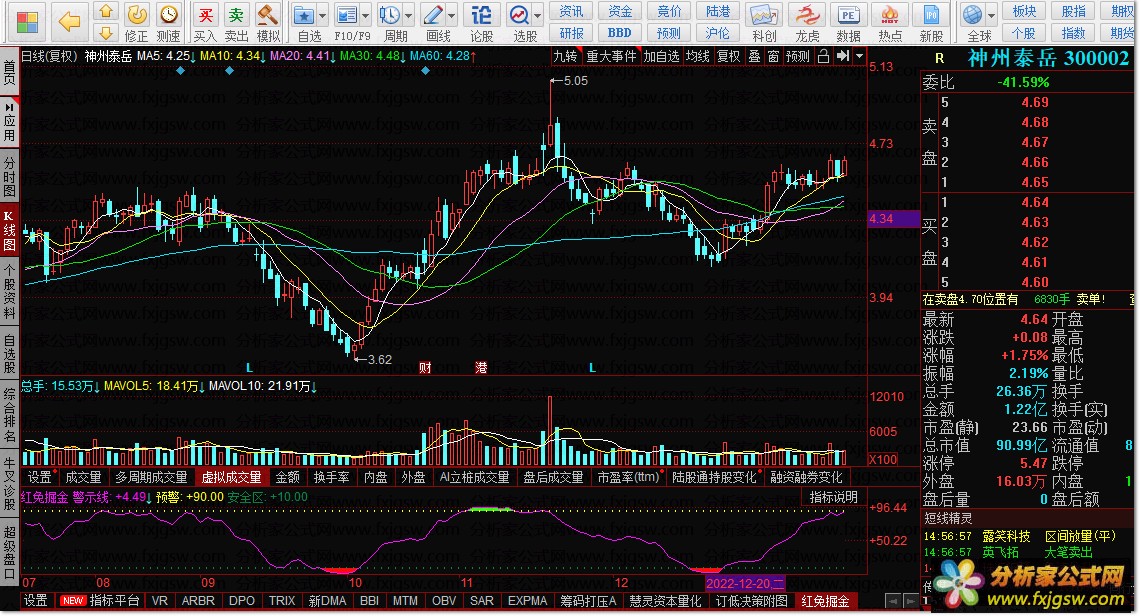
Task: Select the 订低决策附图 indicator tab
Action: (x=752, y=601)
